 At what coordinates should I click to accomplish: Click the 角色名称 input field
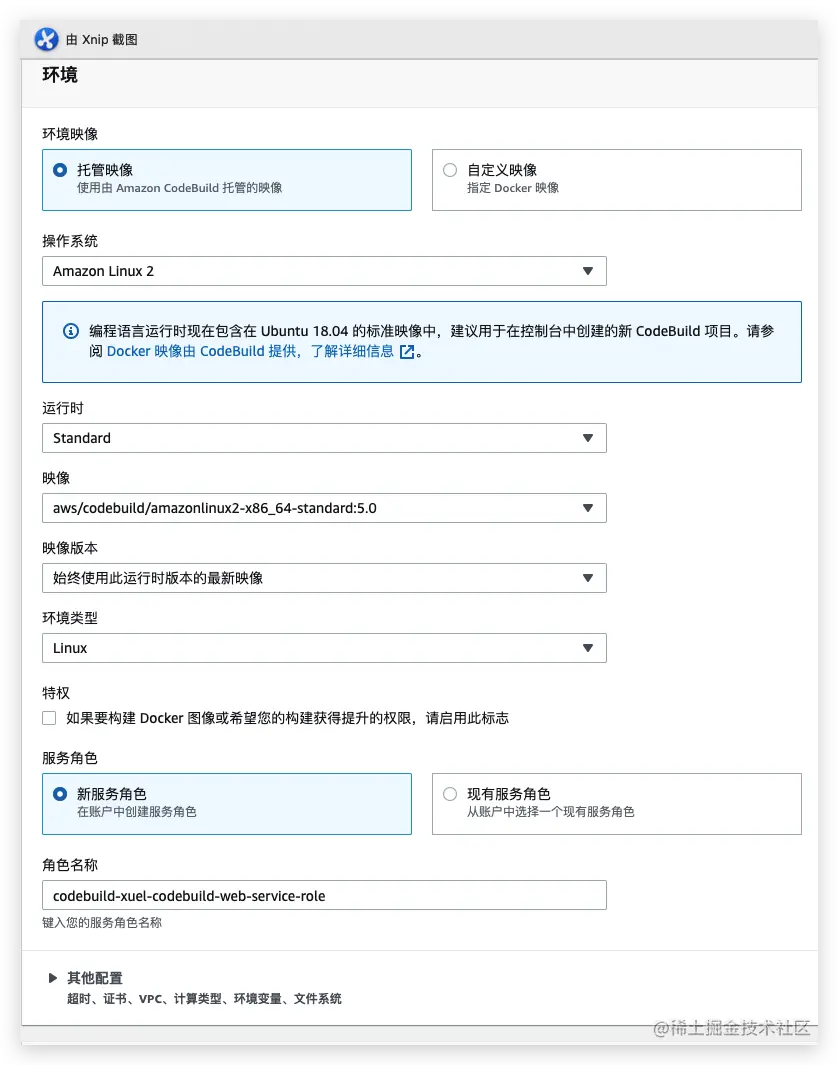(324, 895)
